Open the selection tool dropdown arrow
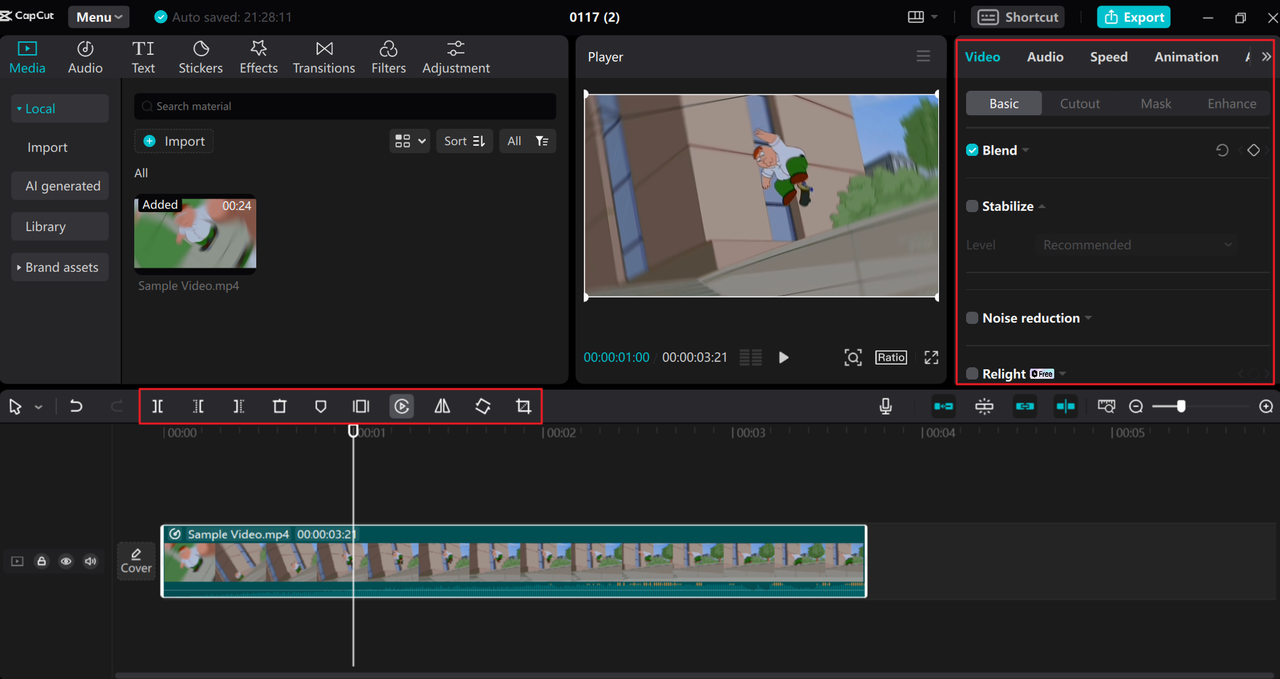The width and height of the screenshot is (1280, 679). pyautogui.click(x=39, y=407)
